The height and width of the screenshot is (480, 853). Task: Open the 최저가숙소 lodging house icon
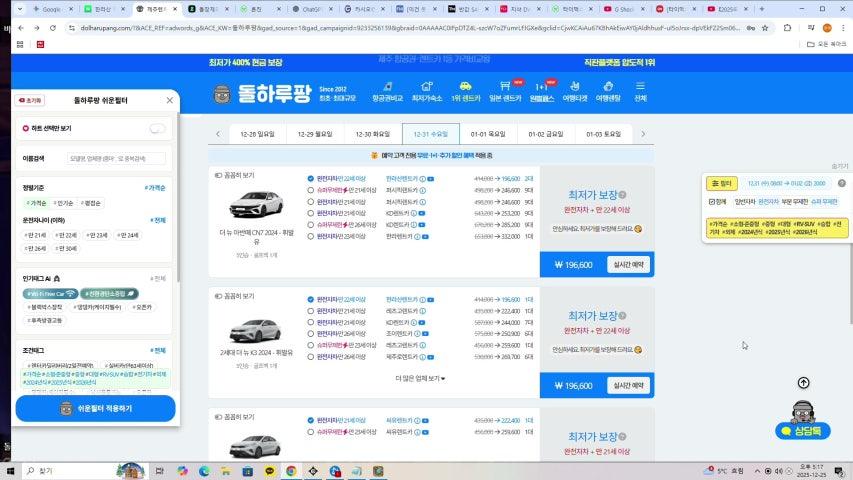pos(426,91)
